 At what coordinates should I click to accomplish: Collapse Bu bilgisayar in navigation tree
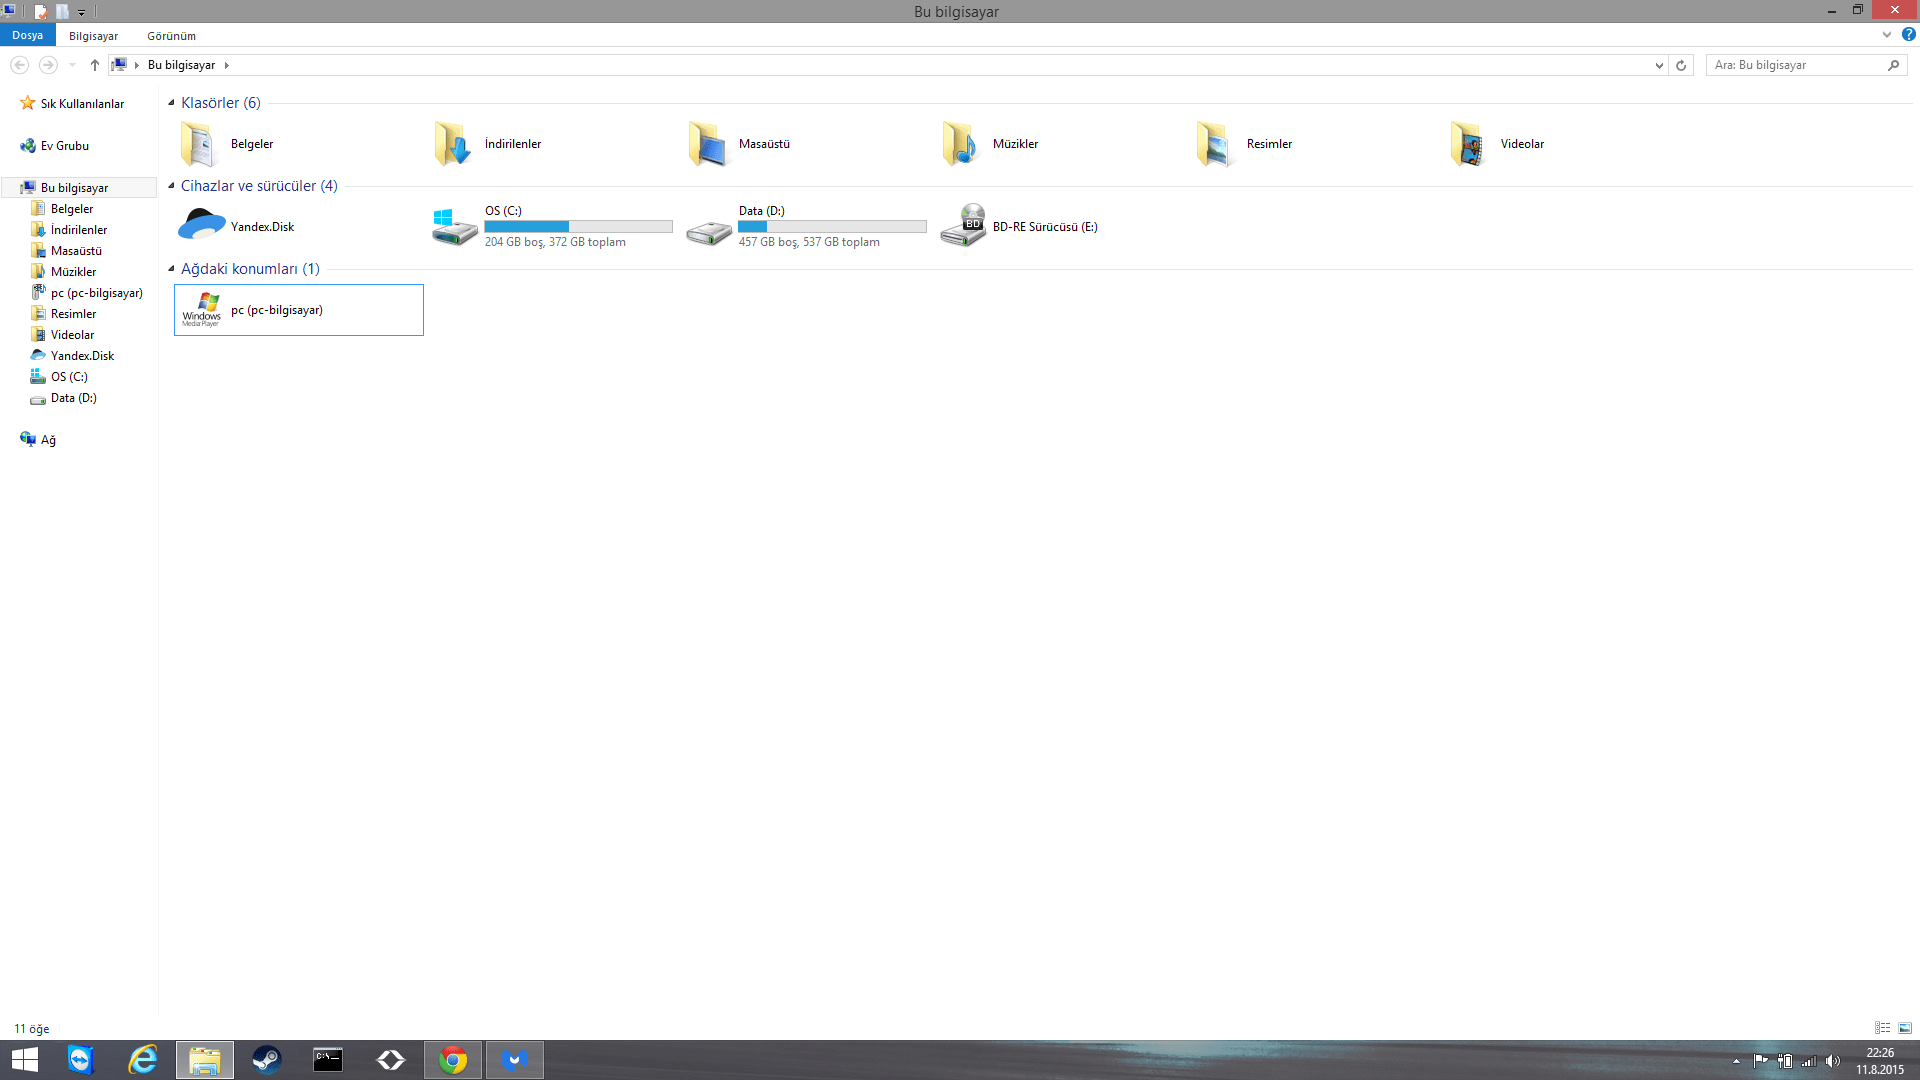coord(11,188)
